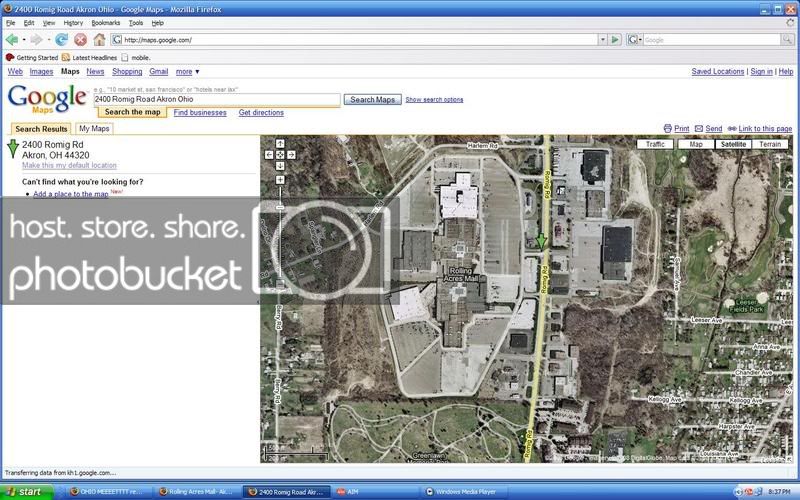Open search engine selector dropdown

(x=637, y=40)
